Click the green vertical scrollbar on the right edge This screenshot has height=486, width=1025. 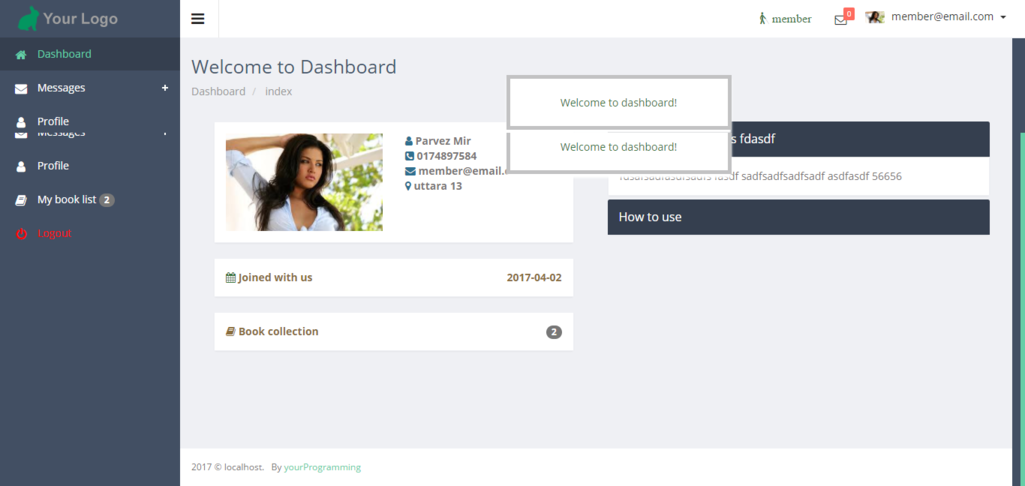[x=1020, y=300]
